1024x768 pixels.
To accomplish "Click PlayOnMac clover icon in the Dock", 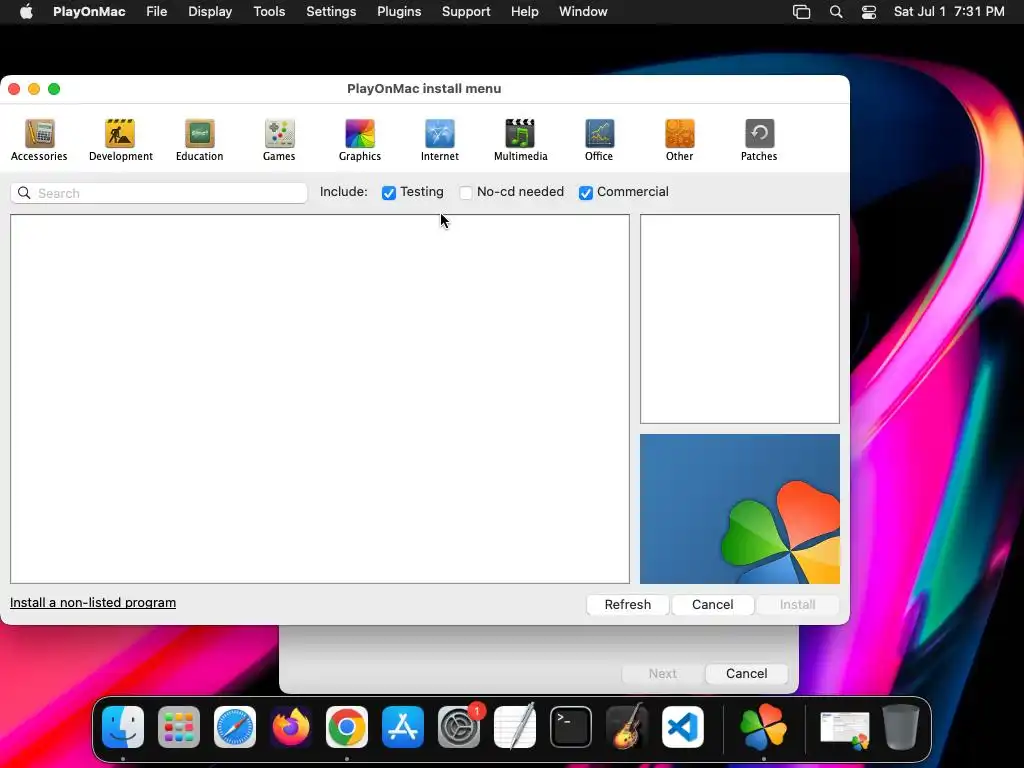I will (763, 727).
